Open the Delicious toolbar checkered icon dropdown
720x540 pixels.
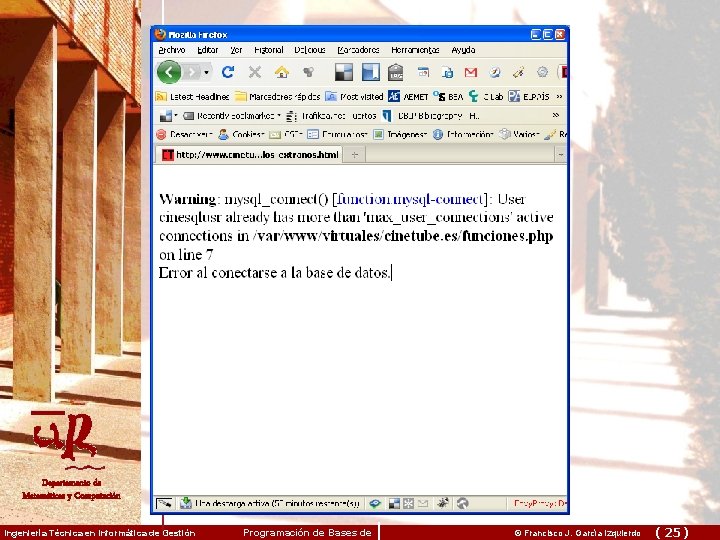(169, 116)
